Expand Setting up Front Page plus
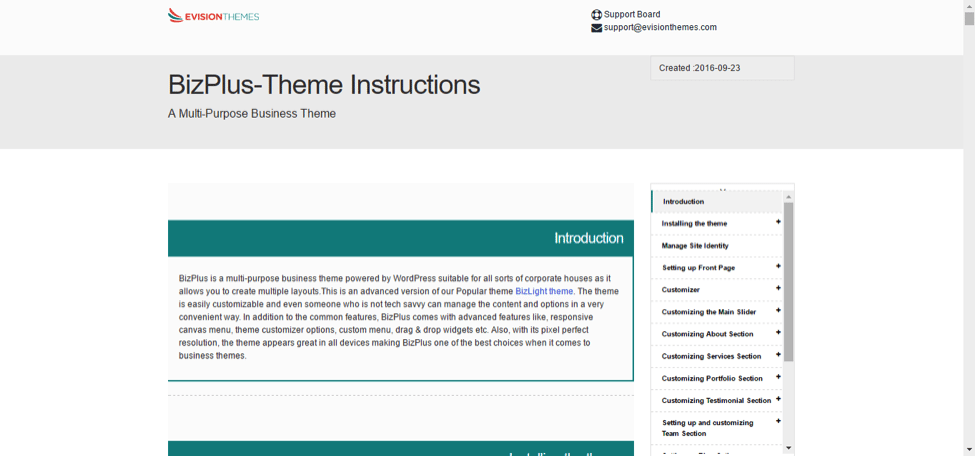Viewport: 975px width, 457px height. 778,266
